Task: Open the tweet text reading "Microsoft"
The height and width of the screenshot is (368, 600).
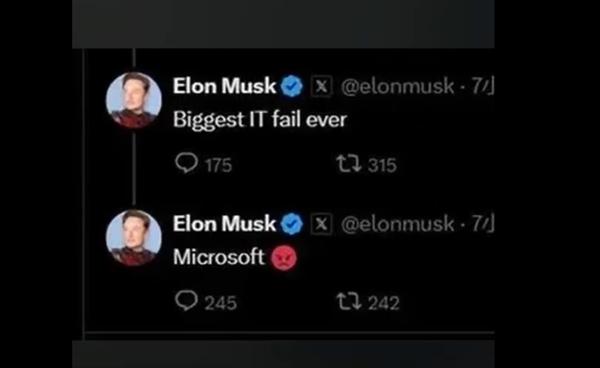Action: [x=219, y=257]
